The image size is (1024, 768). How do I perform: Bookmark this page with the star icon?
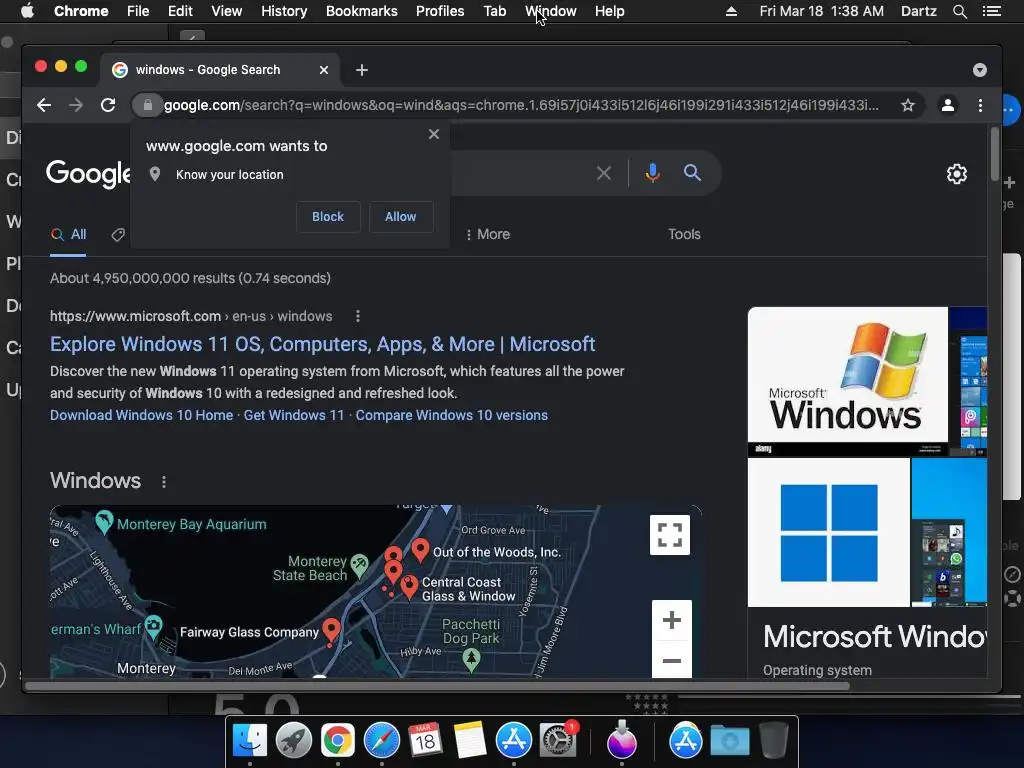(908, 105)
